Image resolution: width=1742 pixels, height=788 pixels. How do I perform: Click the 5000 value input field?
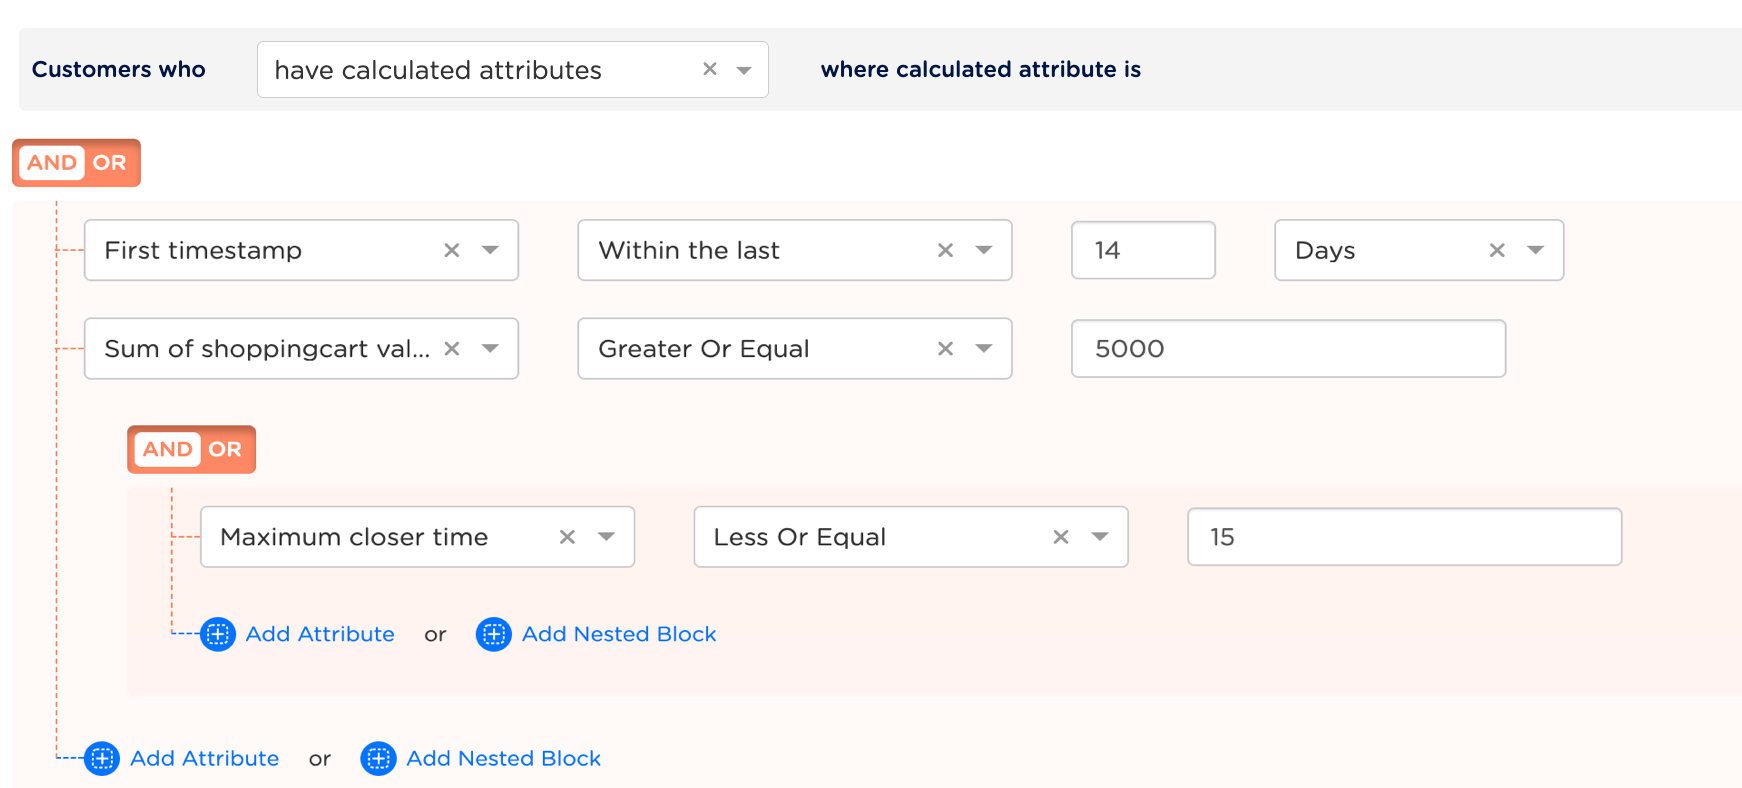click(1287, 348)
